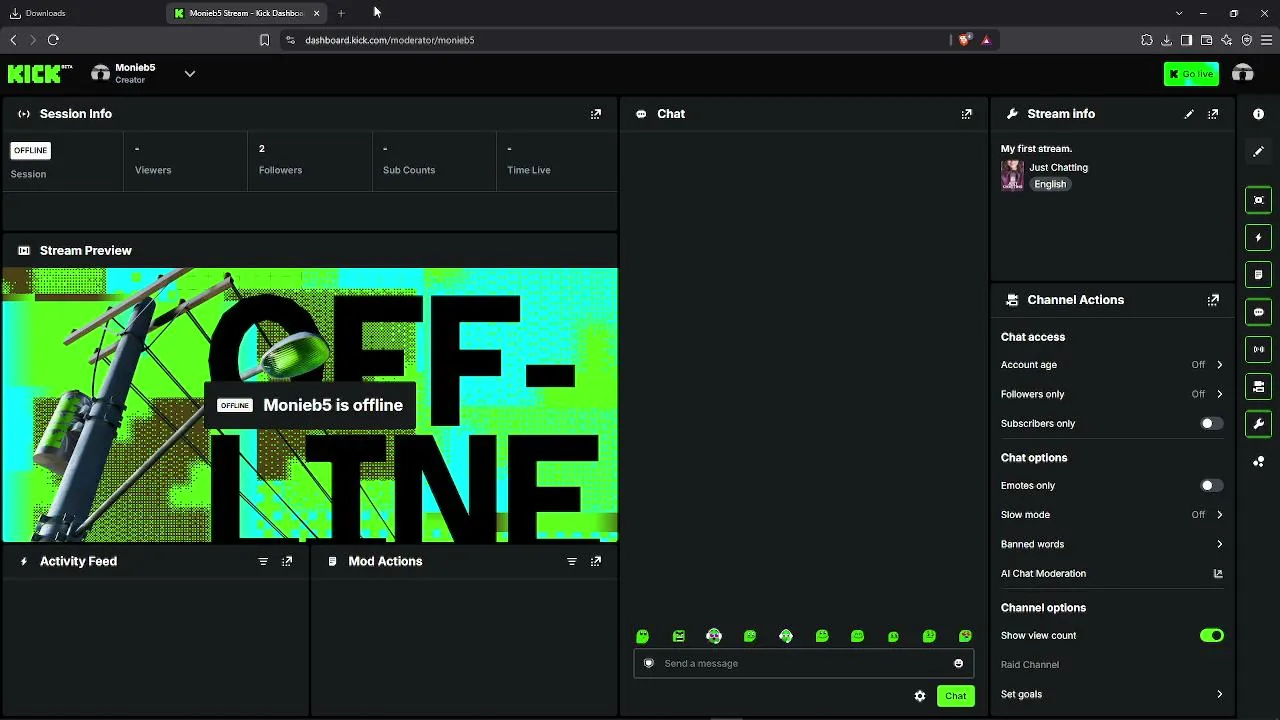Select the Monieb5 Stream Kick Dashboard tab

coord(248,13)
